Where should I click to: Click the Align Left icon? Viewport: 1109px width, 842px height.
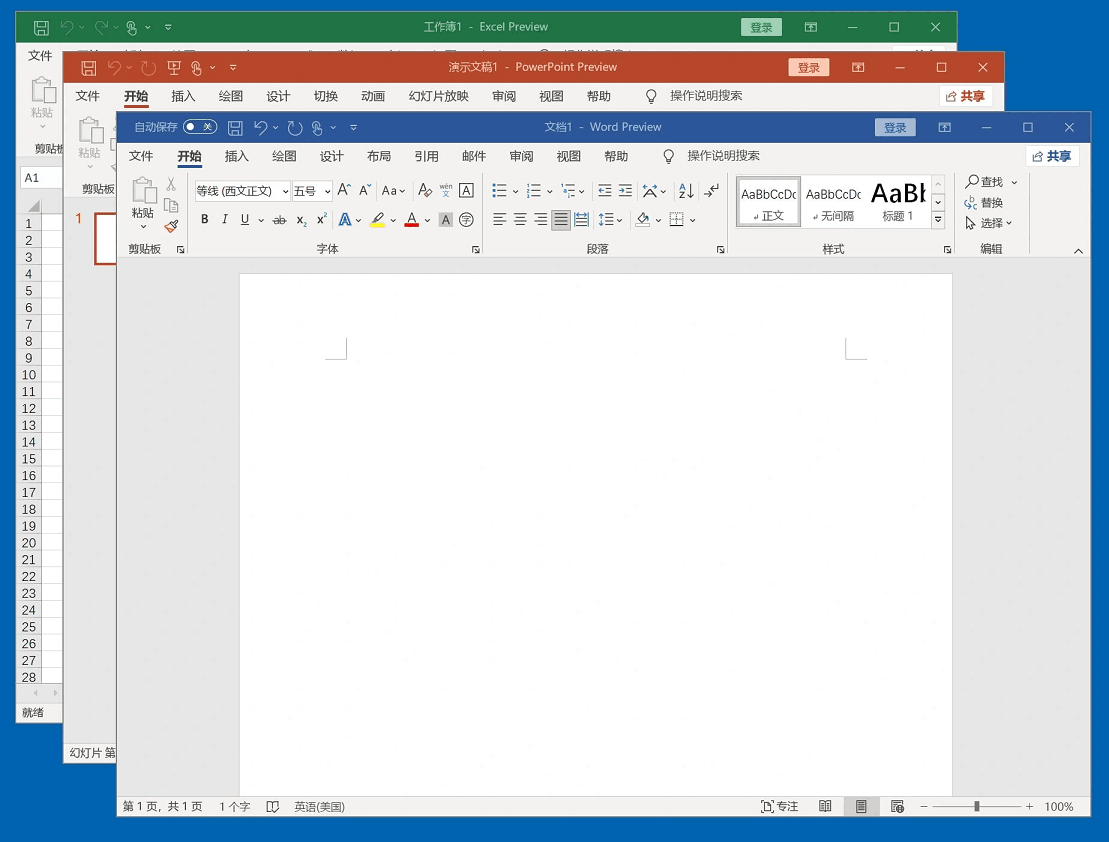[499, 220]
